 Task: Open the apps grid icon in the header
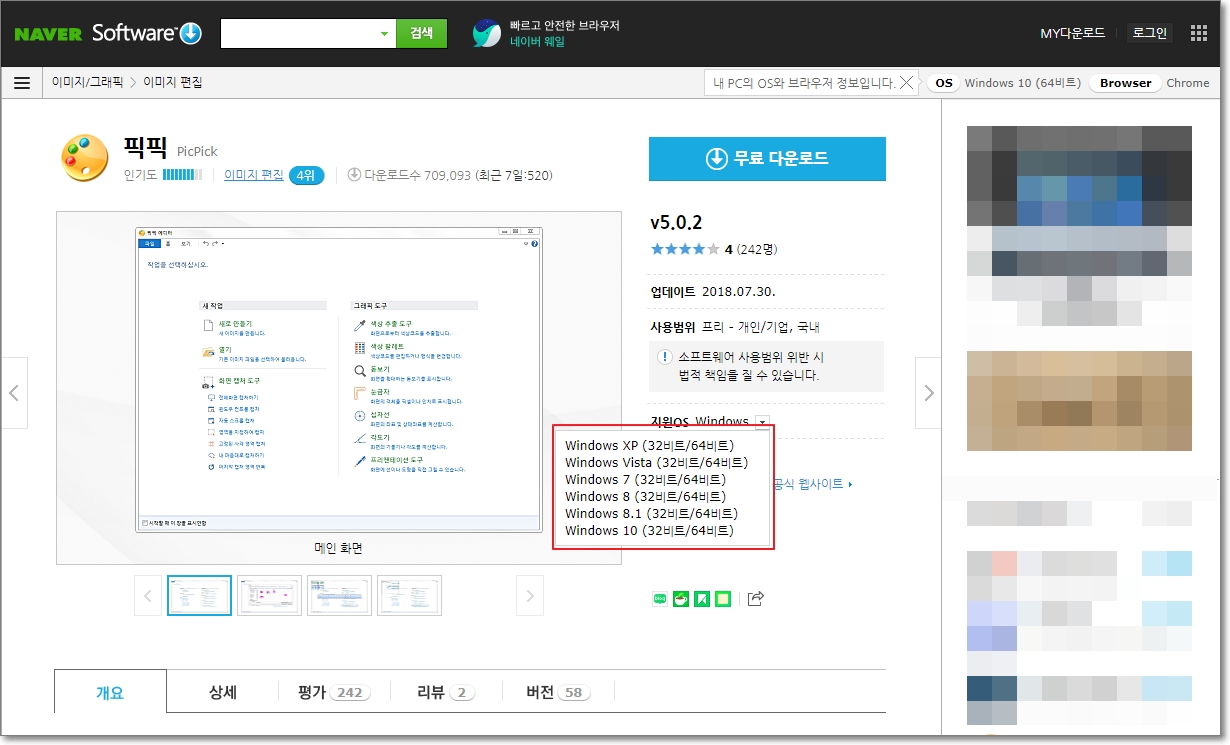(1199, 33)
